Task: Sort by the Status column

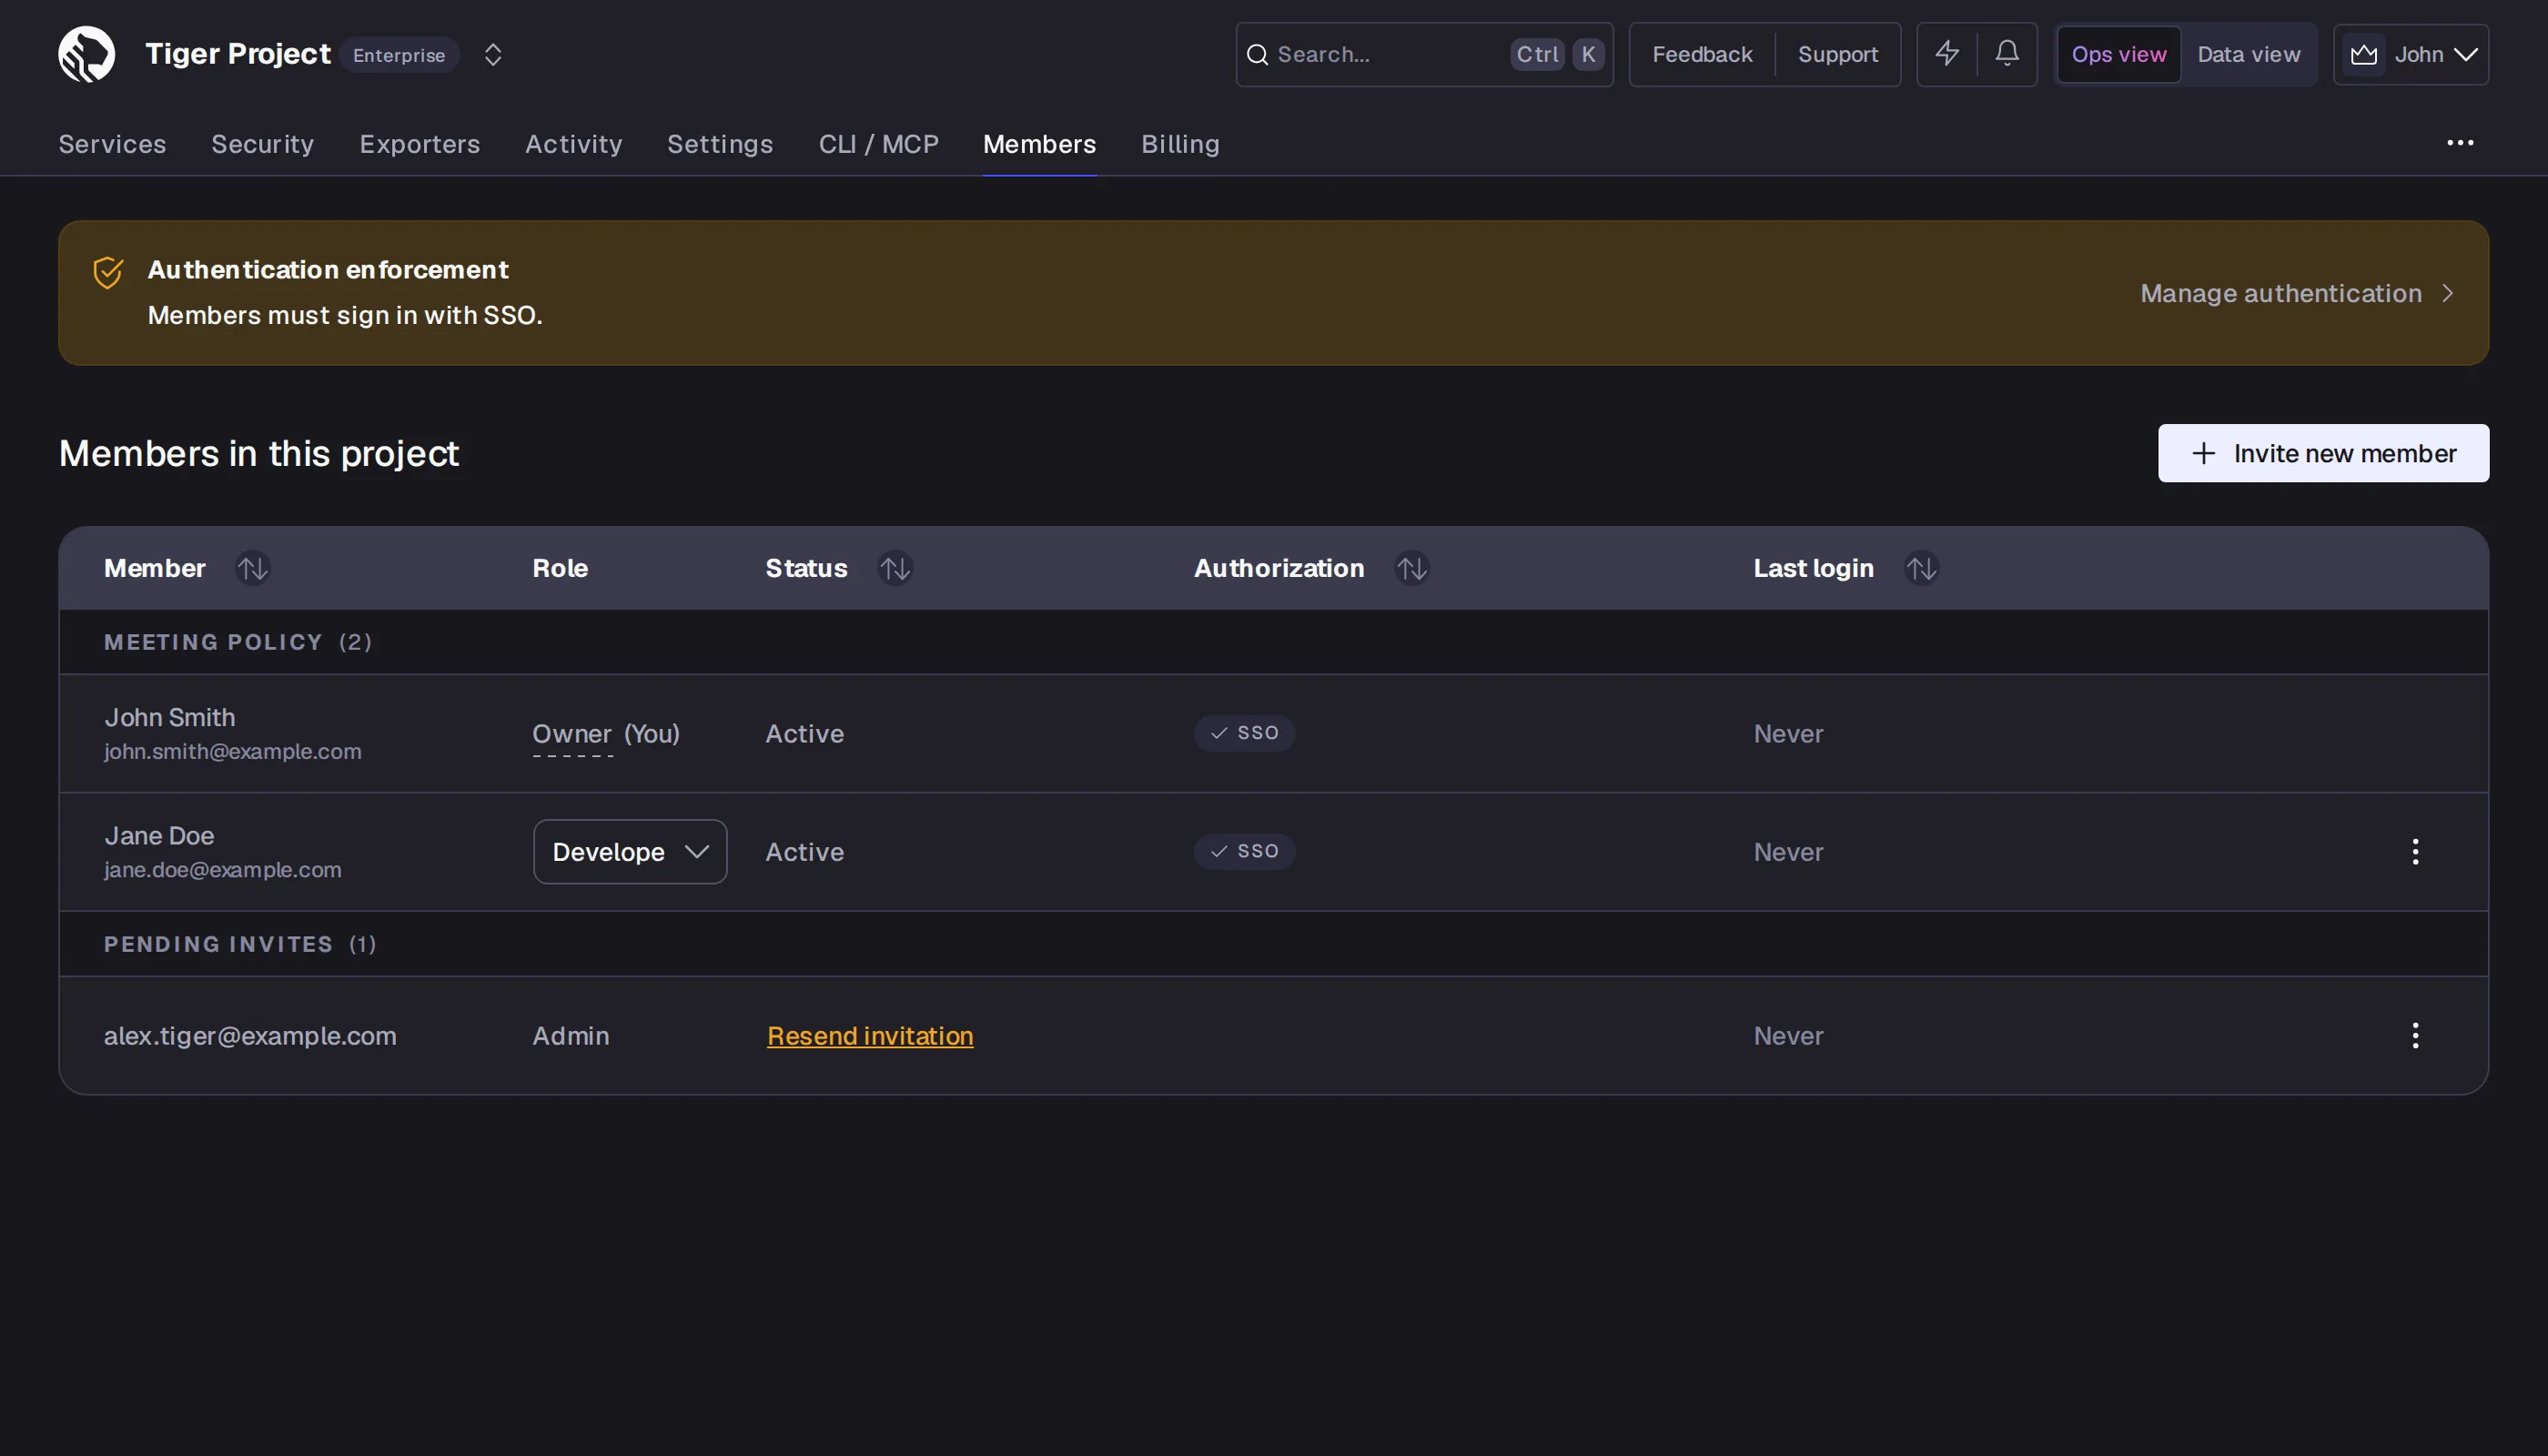Action: click(x=895, y=568)
